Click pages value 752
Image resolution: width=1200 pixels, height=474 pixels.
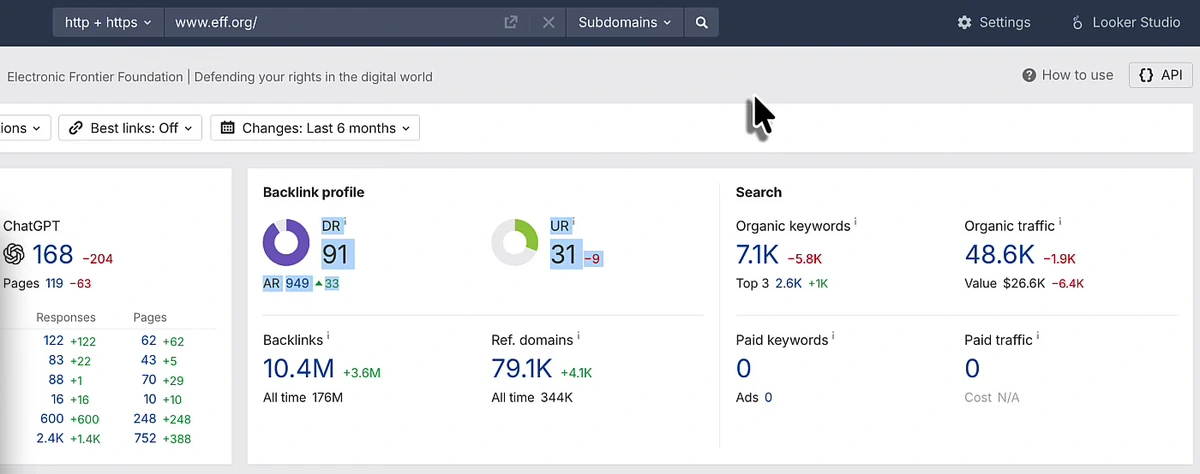coord(144,438)
